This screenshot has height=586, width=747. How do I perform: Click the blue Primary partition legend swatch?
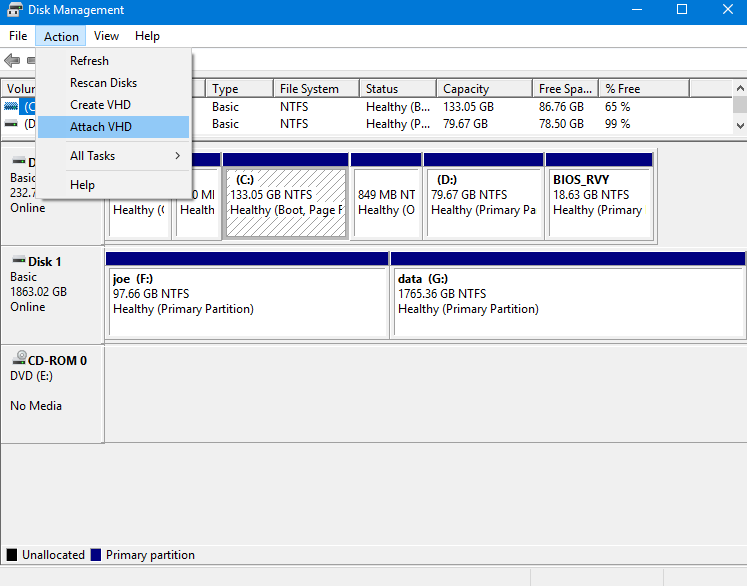pos(96,555)
